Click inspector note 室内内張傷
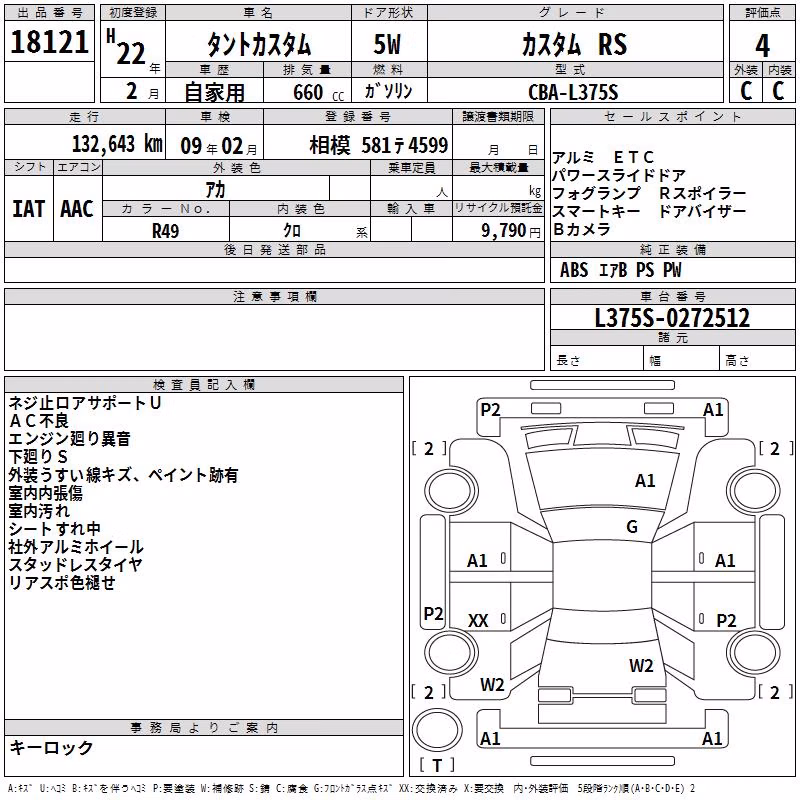 (45, 493)
